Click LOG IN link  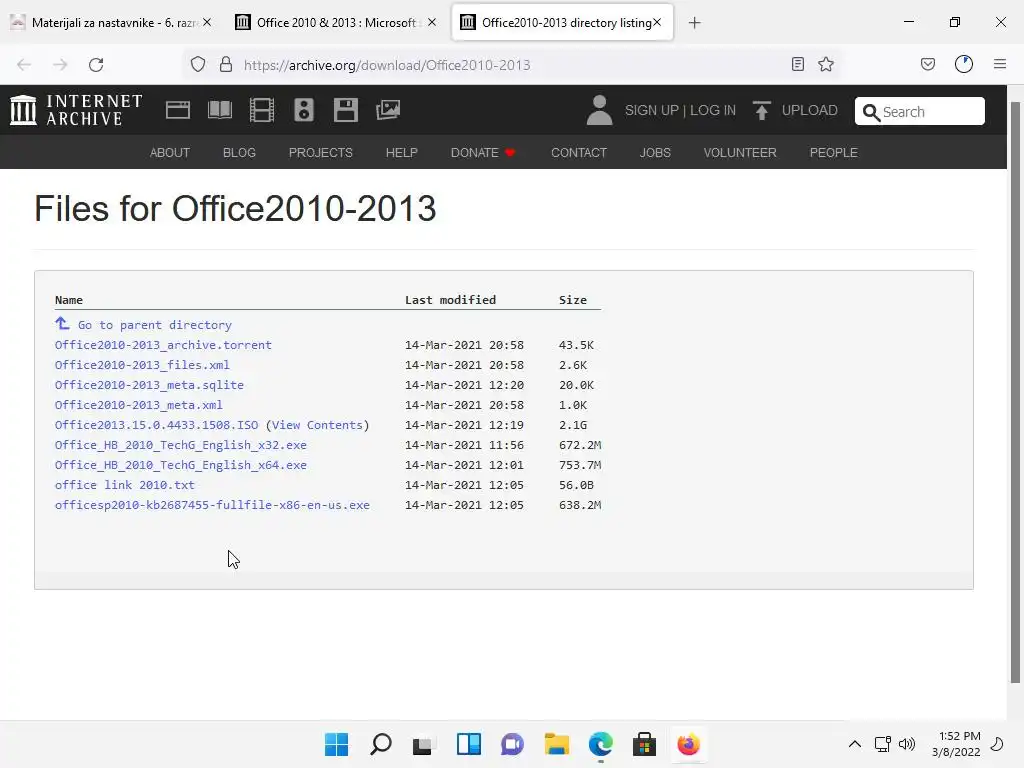[713, 110]
